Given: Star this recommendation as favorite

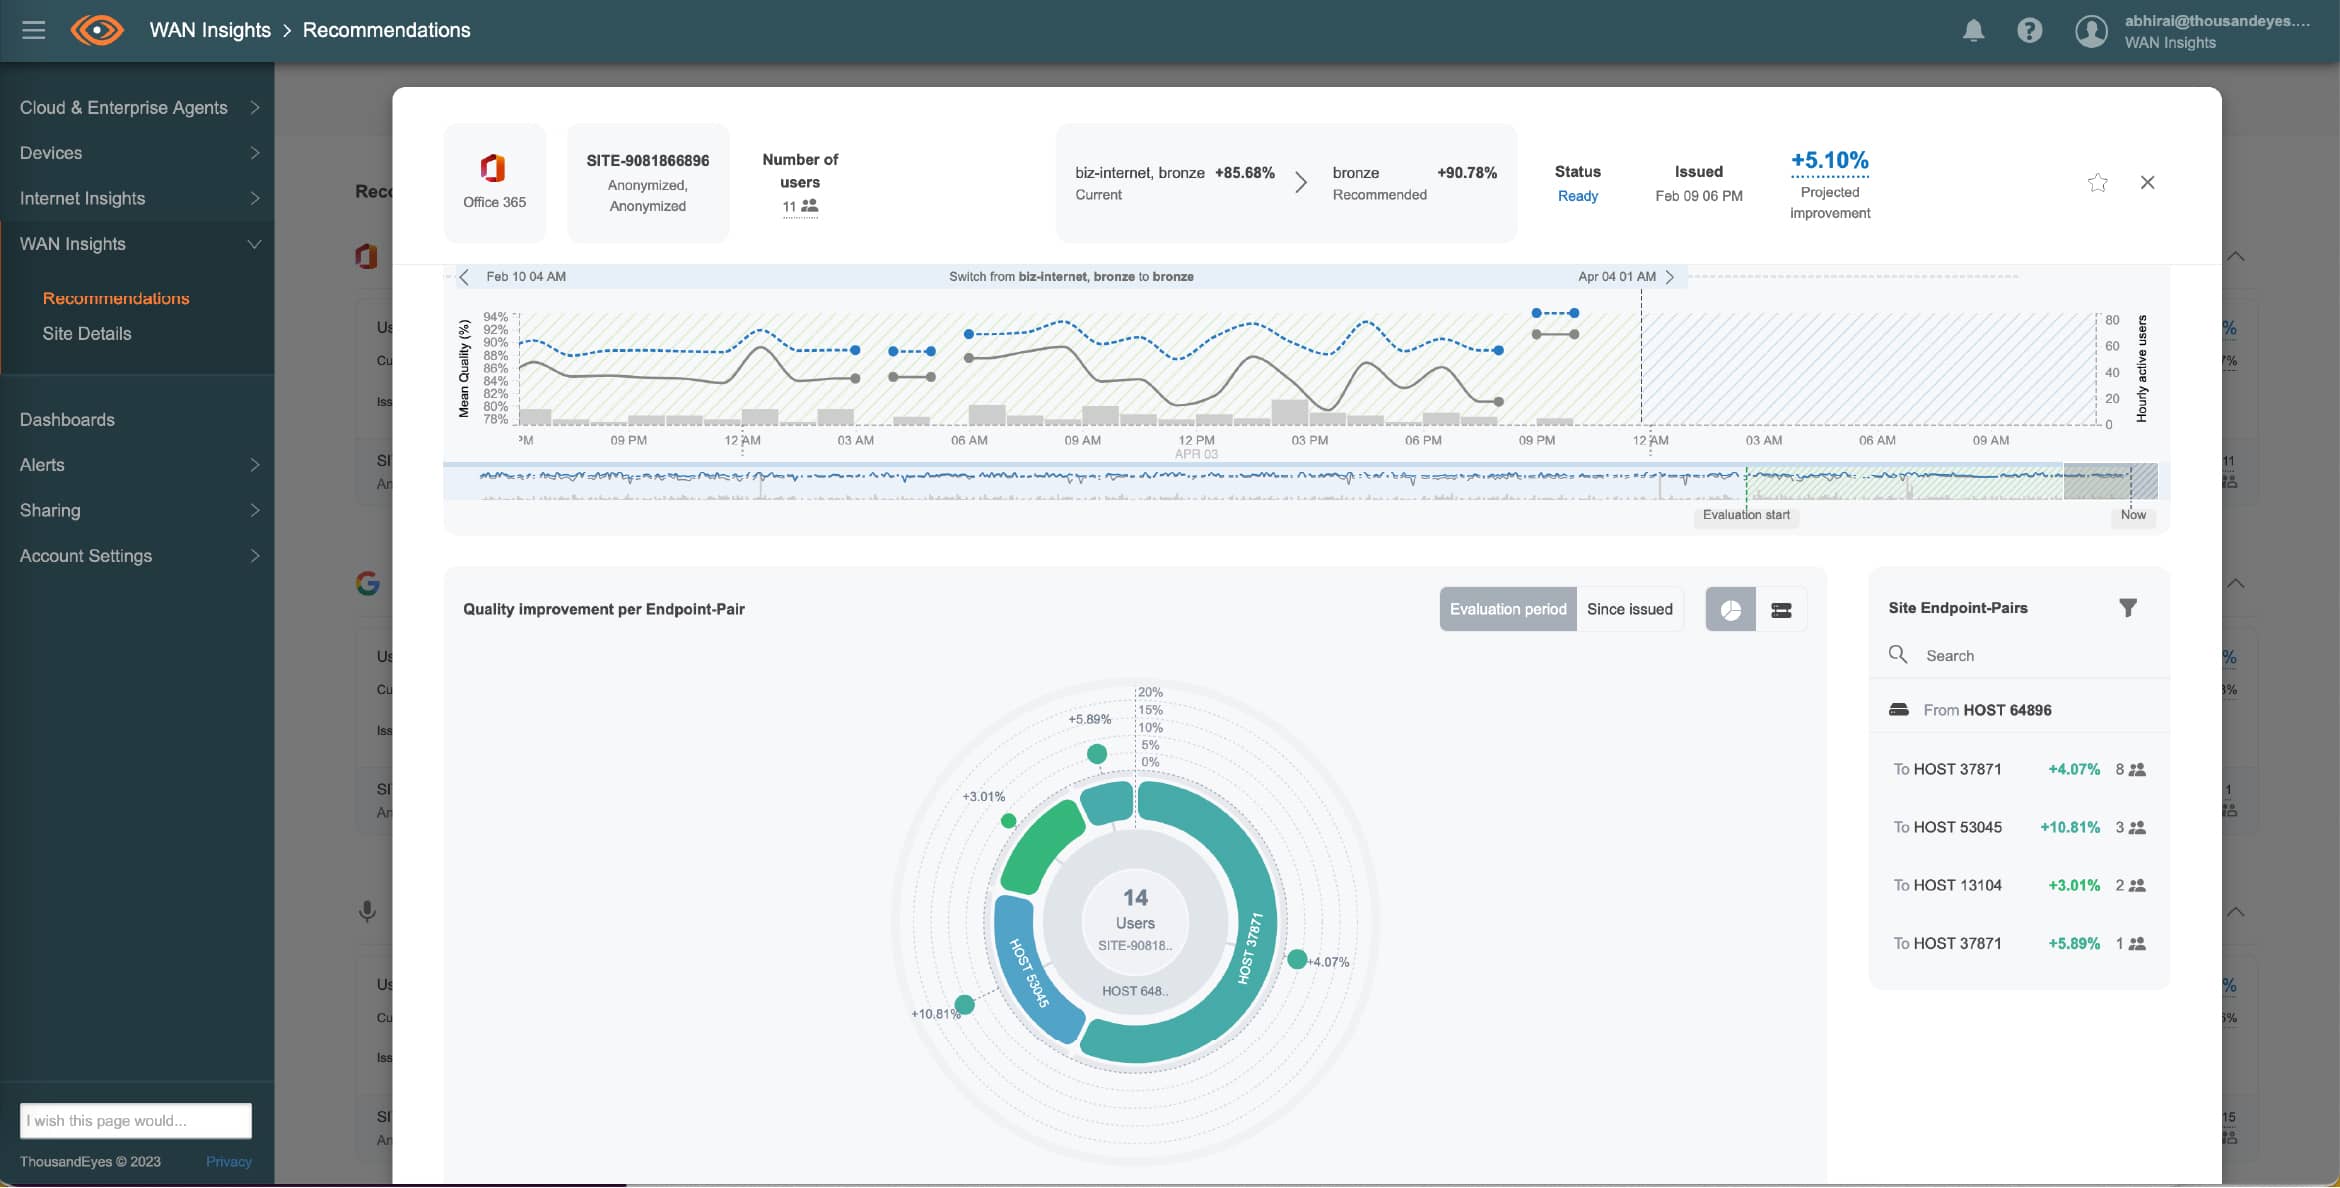Looking at the screenshot, I should tap(2097, 183).
